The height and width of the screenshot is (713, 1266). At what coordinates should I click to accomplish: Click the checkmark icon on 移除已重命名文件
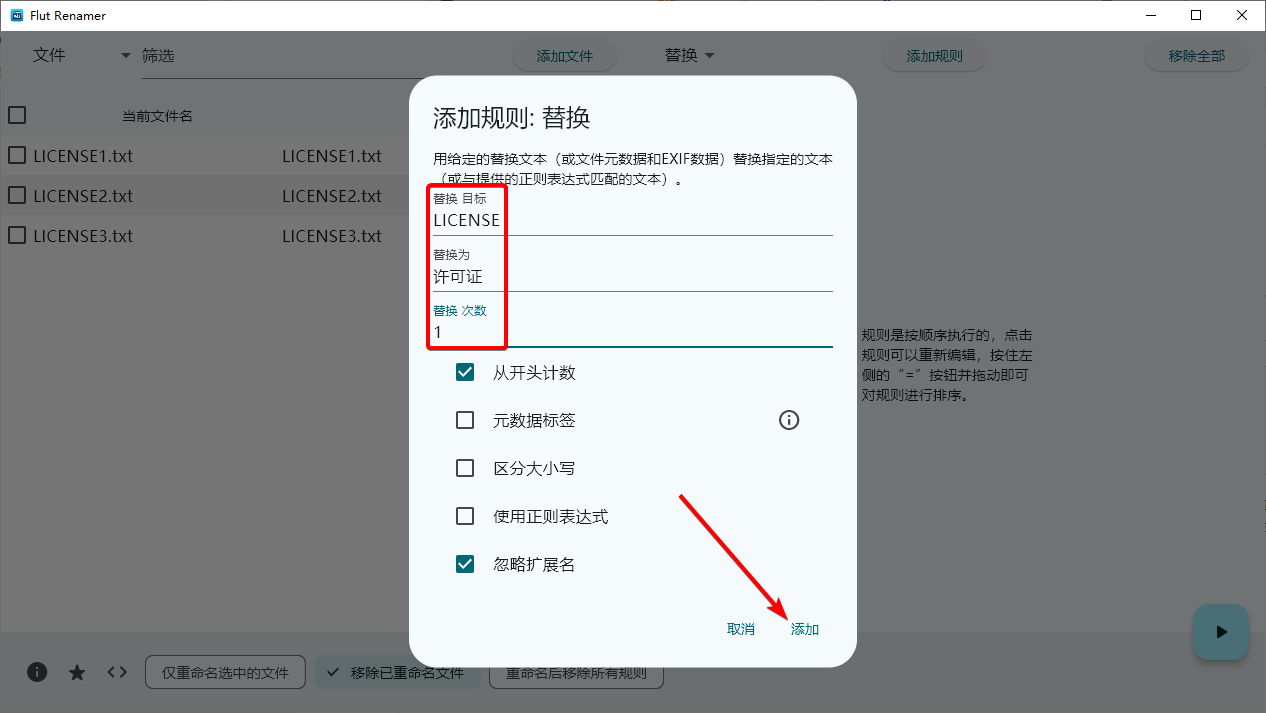[333, 672]
